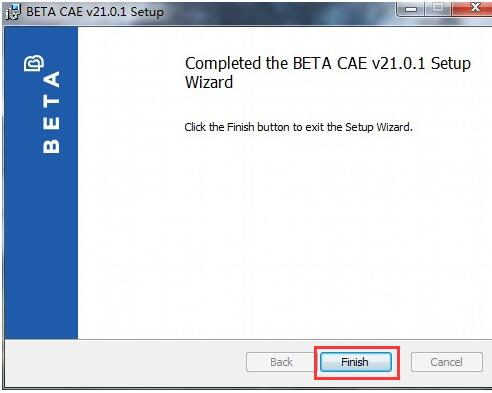The image size is (492, 393).
Task: Click the letter B in vertical BETA wordmark
Action: 51,146
